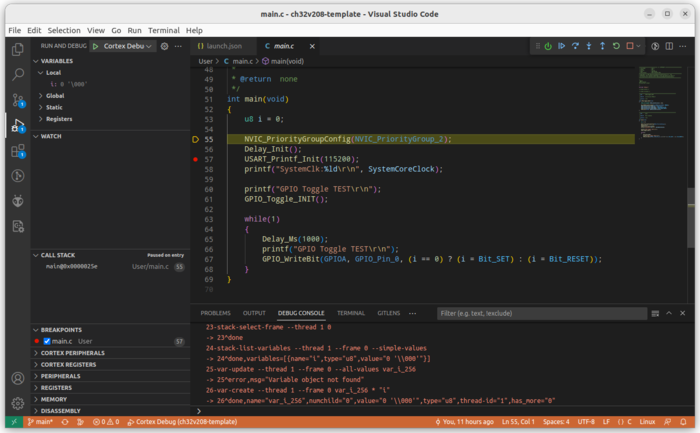Open the Search view in activity bar
The image size is (700, 433).
coord(18,74)
